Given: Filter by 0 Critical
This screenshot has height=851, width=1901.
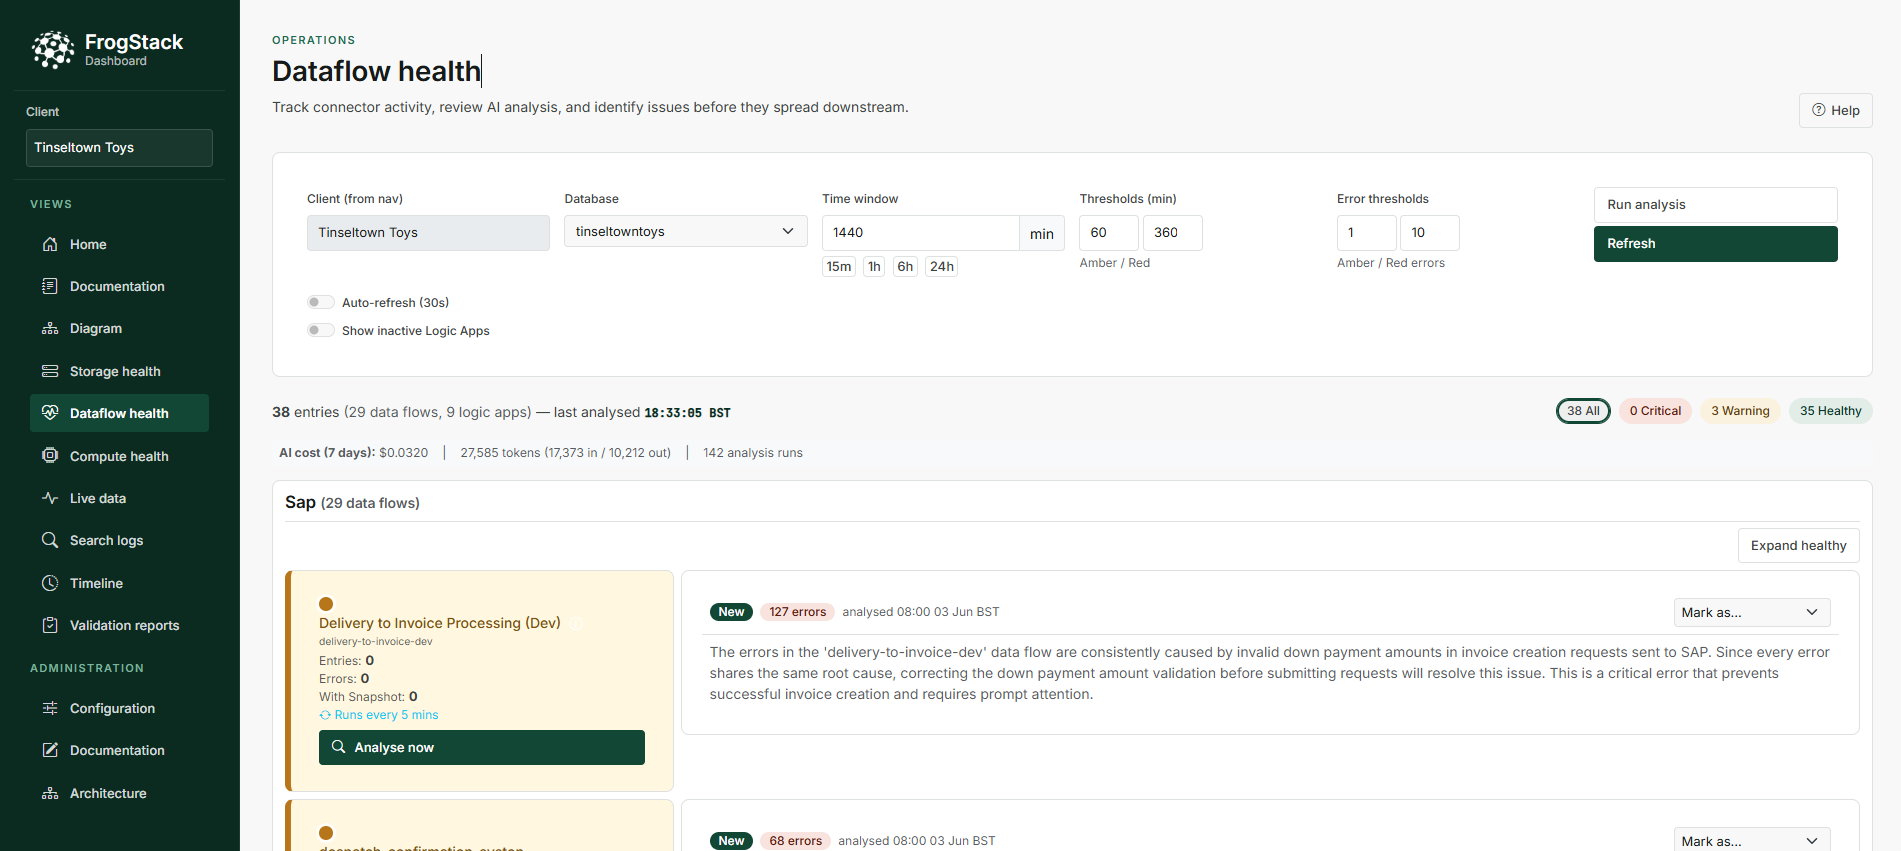Looking at the screenshot, I should point(1655,411).
